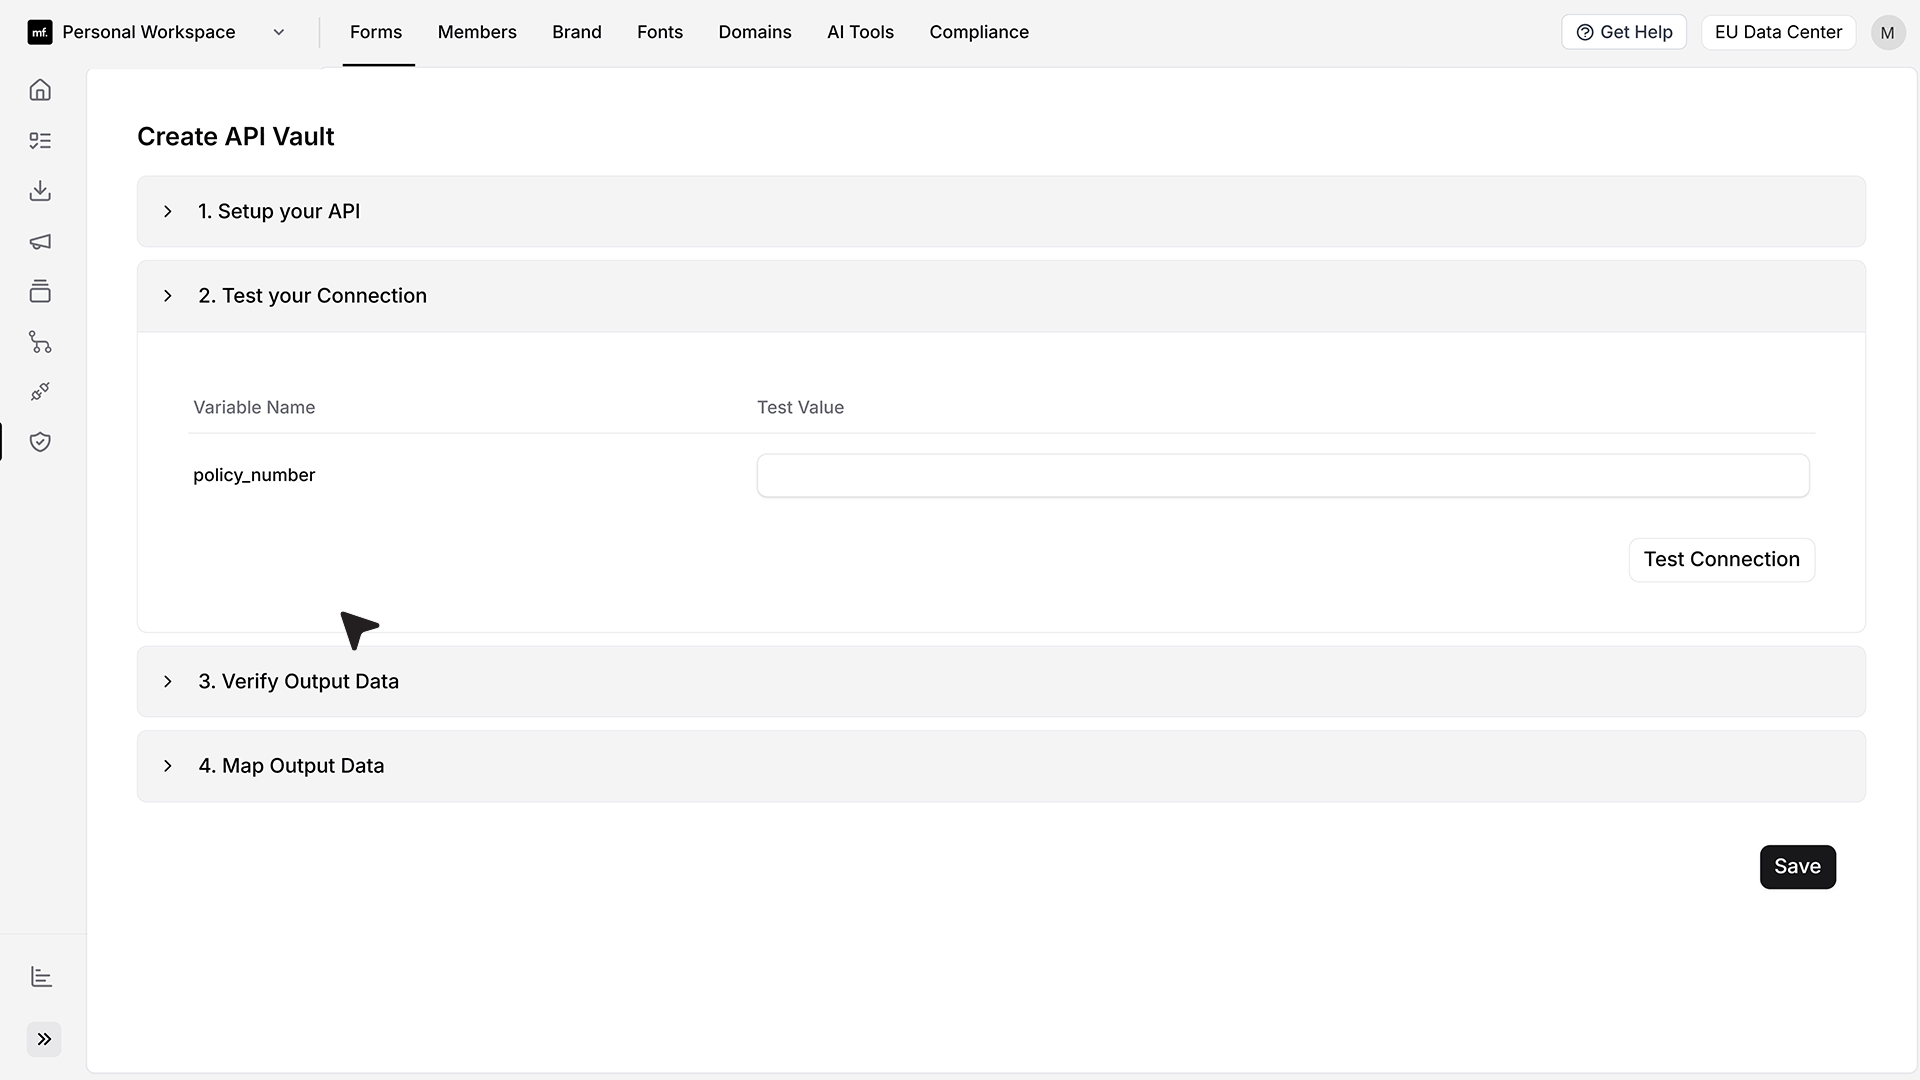Open the Personal Workspace dropdown

tap(157, 32)
